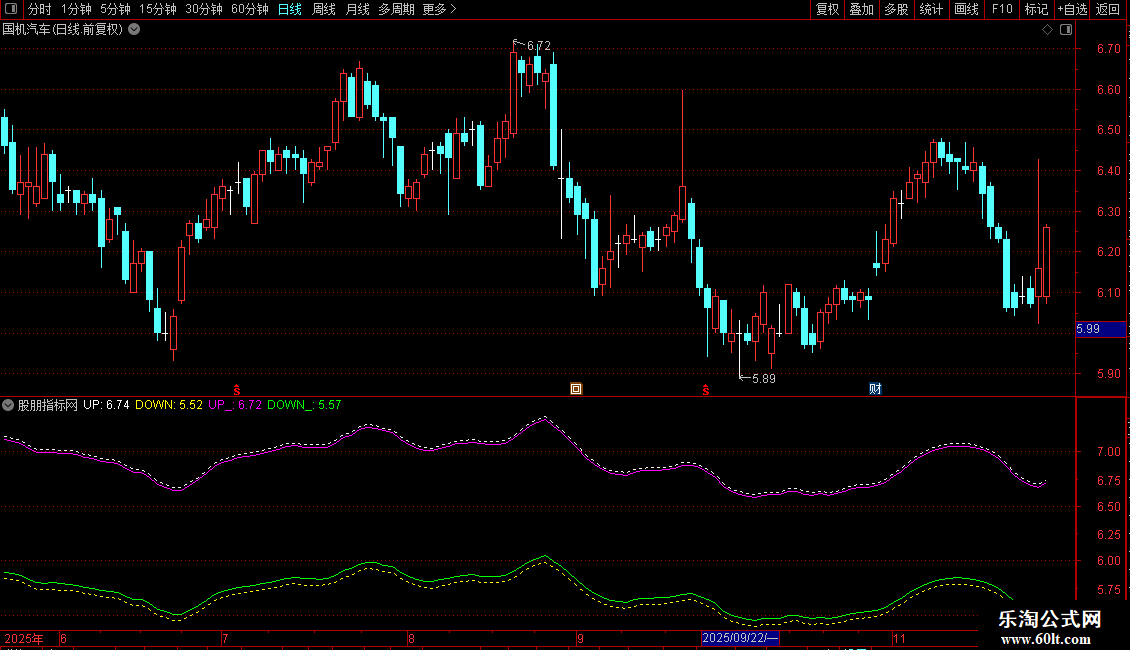Open the 多股 multi-stock view

[x=897, y=9]
